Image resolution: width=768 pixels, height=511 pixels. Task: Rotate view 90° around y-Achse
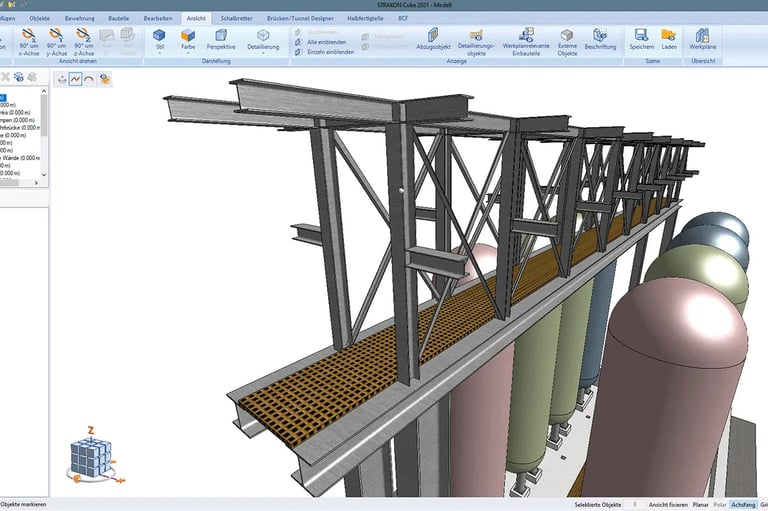click(56, 41)
